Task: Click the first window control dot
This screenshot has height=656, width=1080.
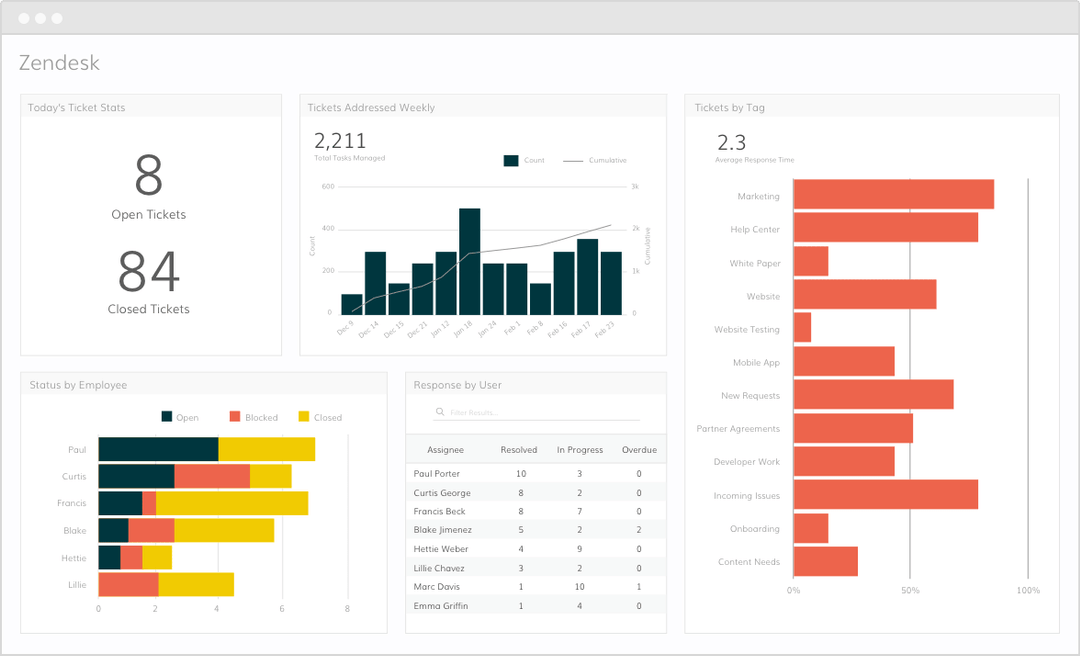Action: pyautogui.click(x=23, y=18)
